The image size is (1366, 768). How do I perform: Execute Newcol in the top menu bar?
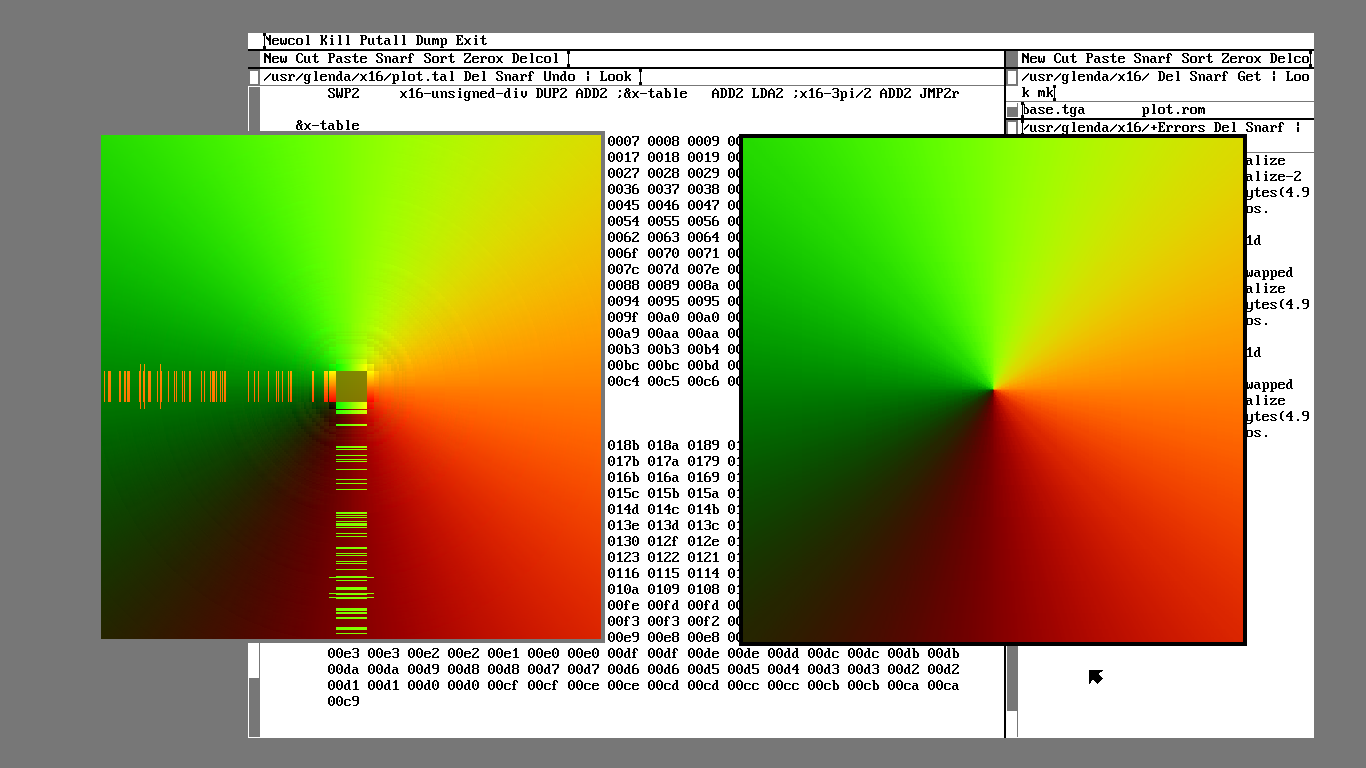click(287, 40)
